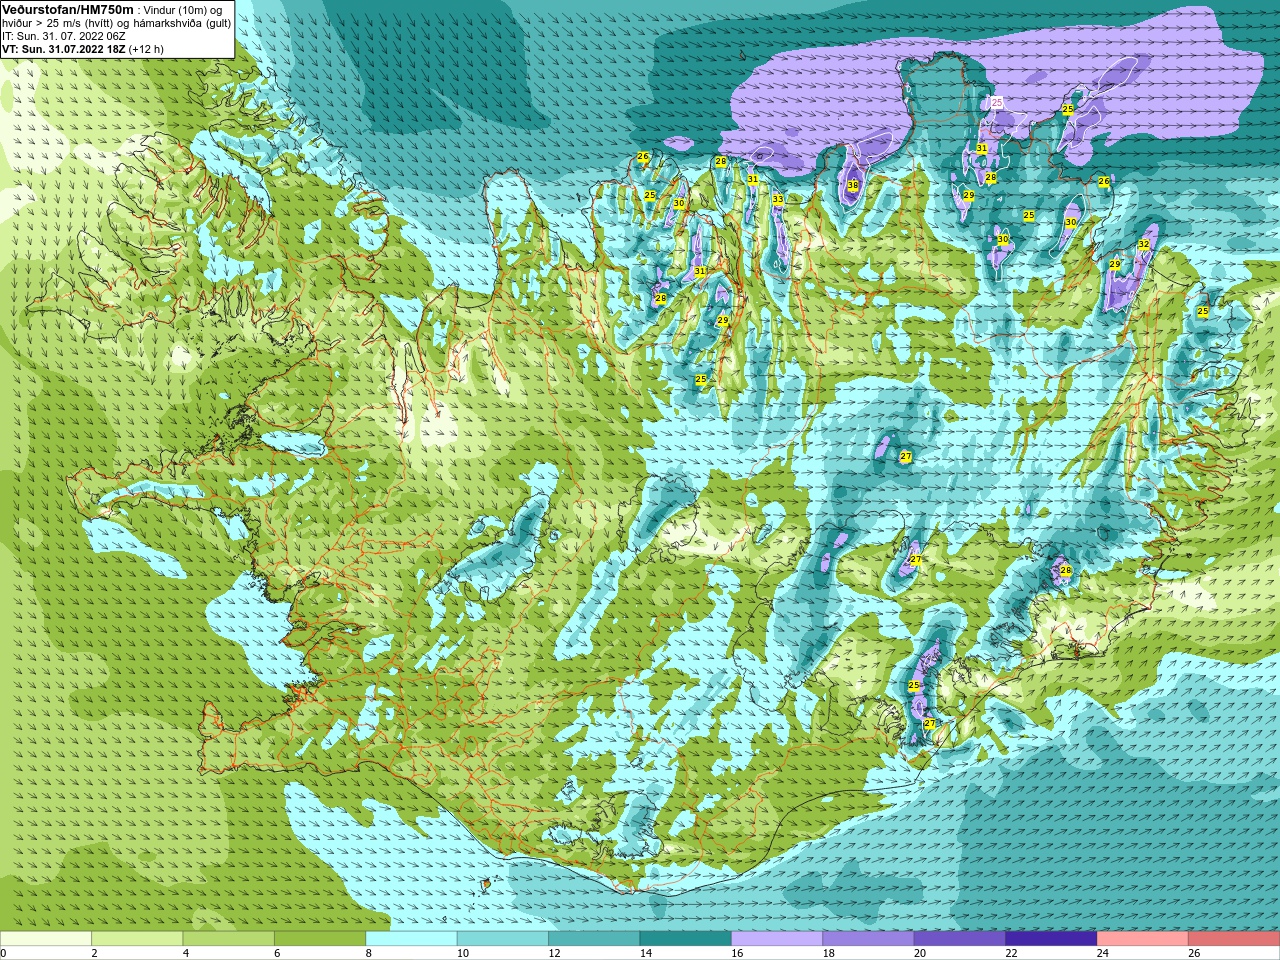Click the legend scale number '24'

[1103, 953]
